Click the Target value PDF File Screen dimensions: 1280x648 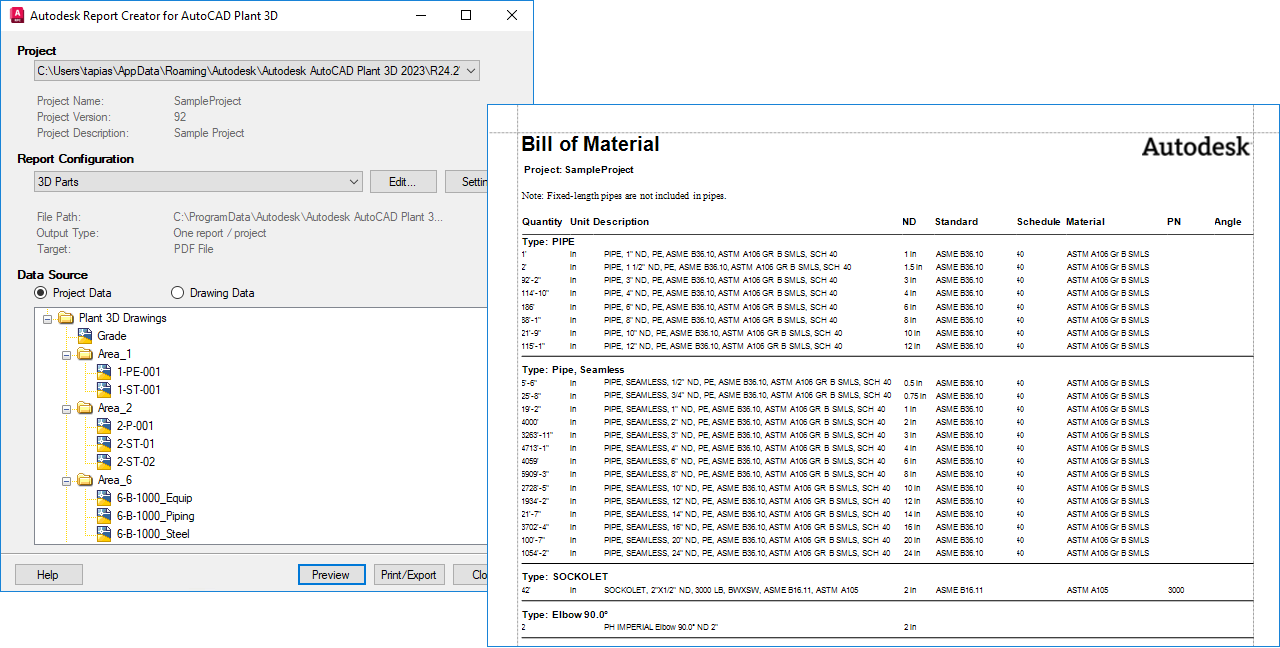[x=193, y=249]
